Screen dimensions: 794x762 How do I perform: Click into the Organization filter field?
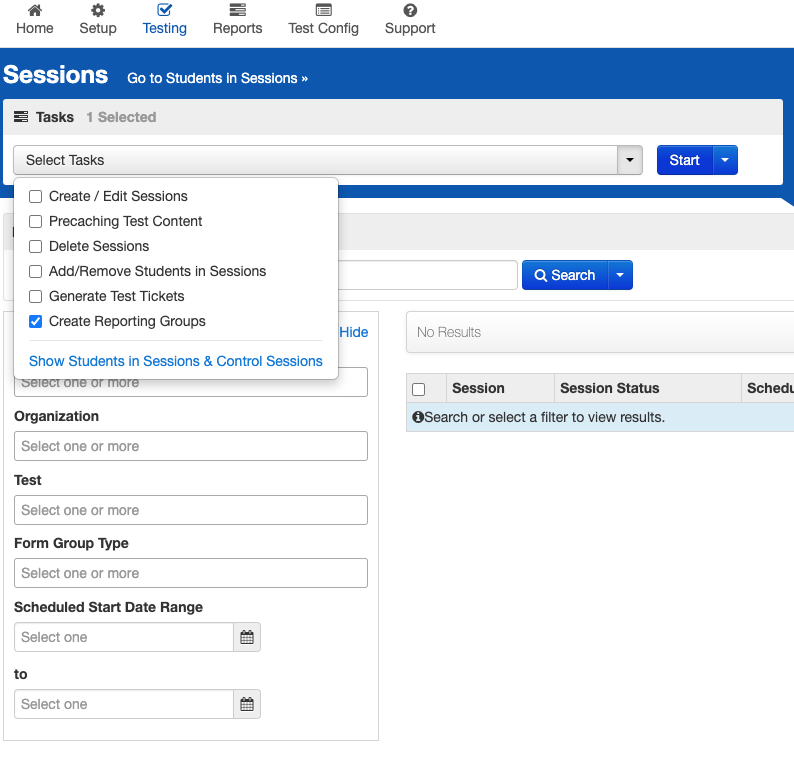[x=191, y=446]
